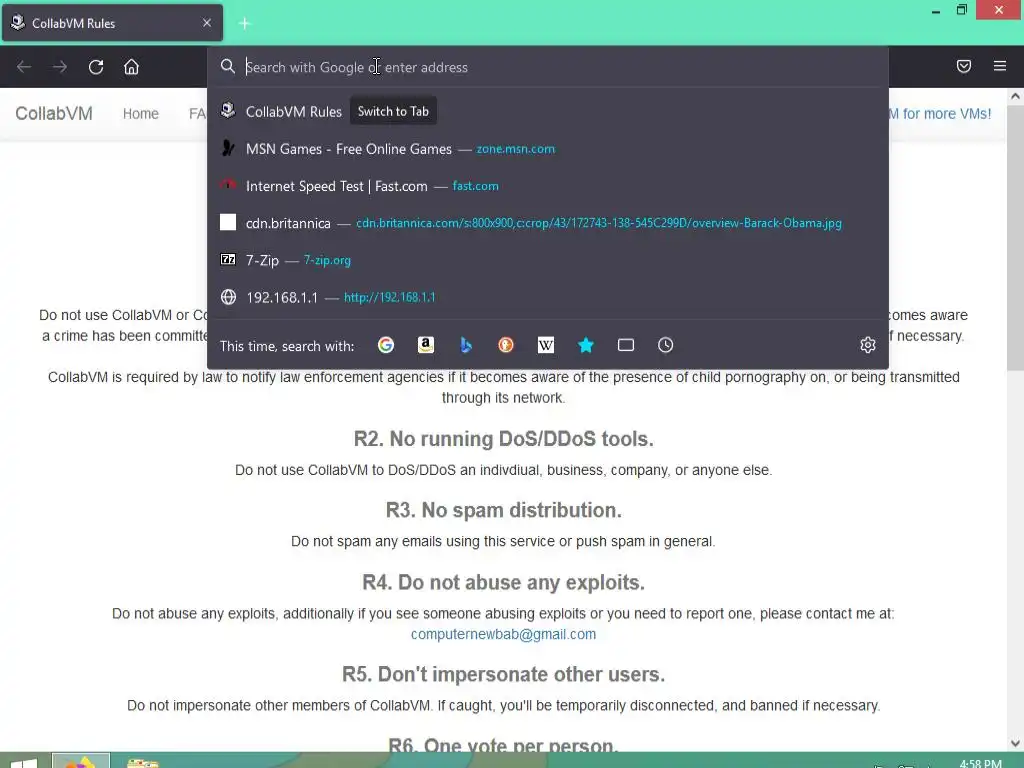
Task: Save page to Pocket
Action: tap(964, 66)
